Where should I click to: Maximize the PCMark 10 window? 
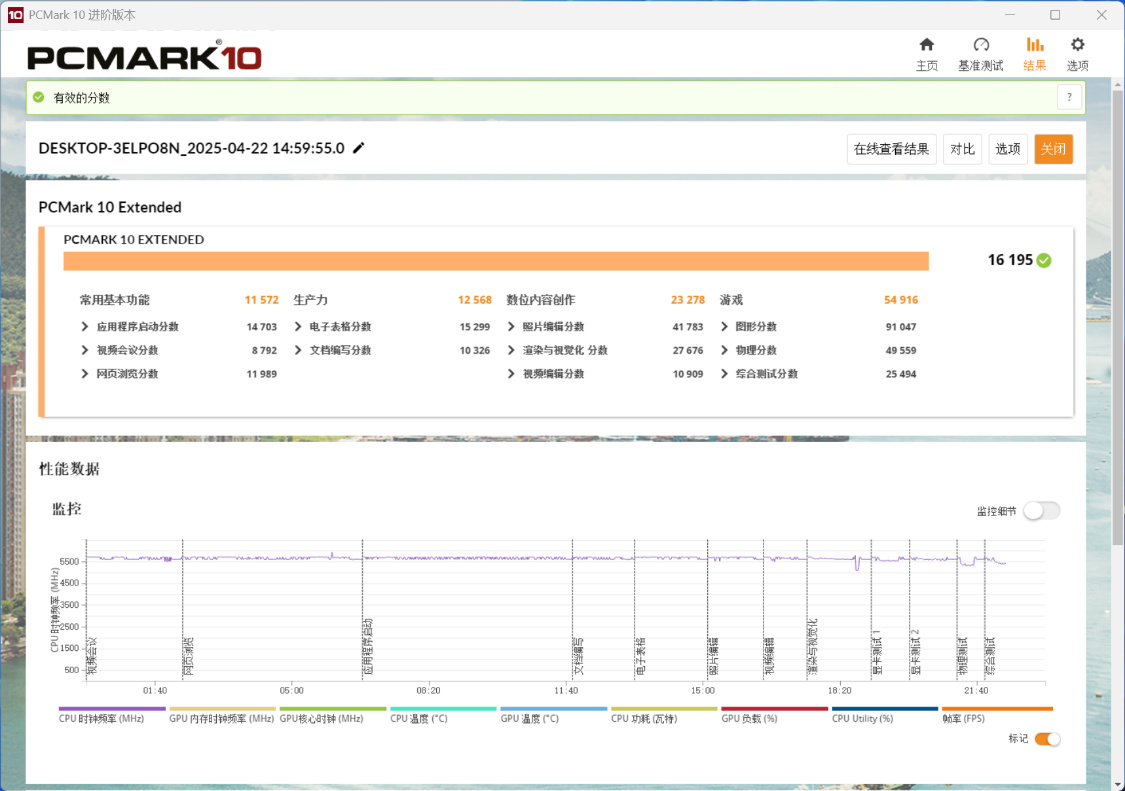click(1055, 14)
